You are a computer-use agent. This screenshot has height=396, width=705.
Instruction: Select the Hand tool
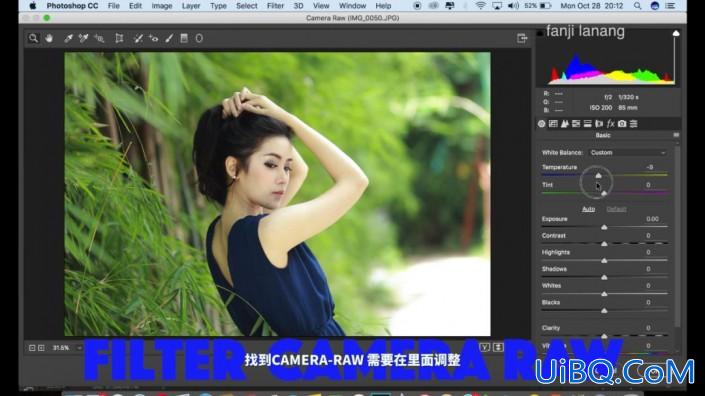pyautogui.click(x=49, y=39)
